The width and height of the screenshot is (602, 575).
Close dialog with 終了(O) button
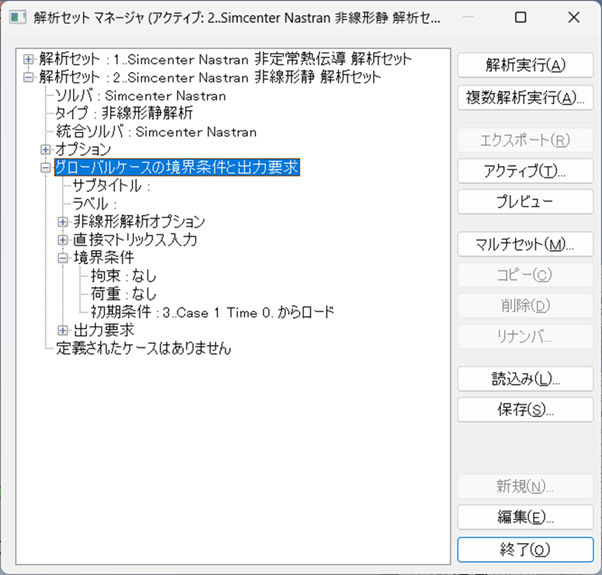525,550
